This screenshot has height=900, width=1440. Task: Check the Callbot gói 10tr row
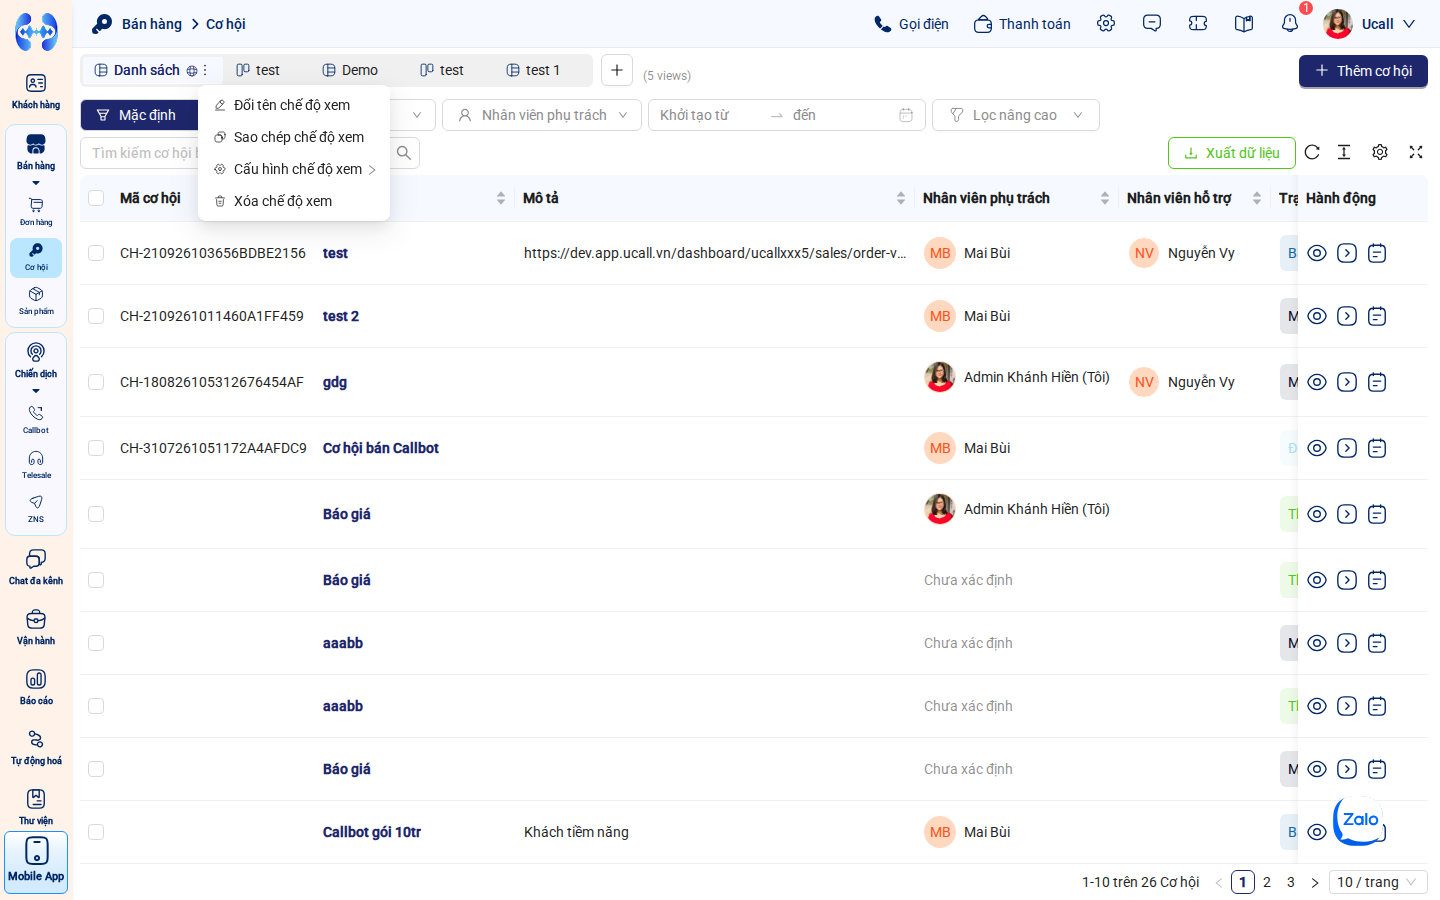(x=96, y=832)
